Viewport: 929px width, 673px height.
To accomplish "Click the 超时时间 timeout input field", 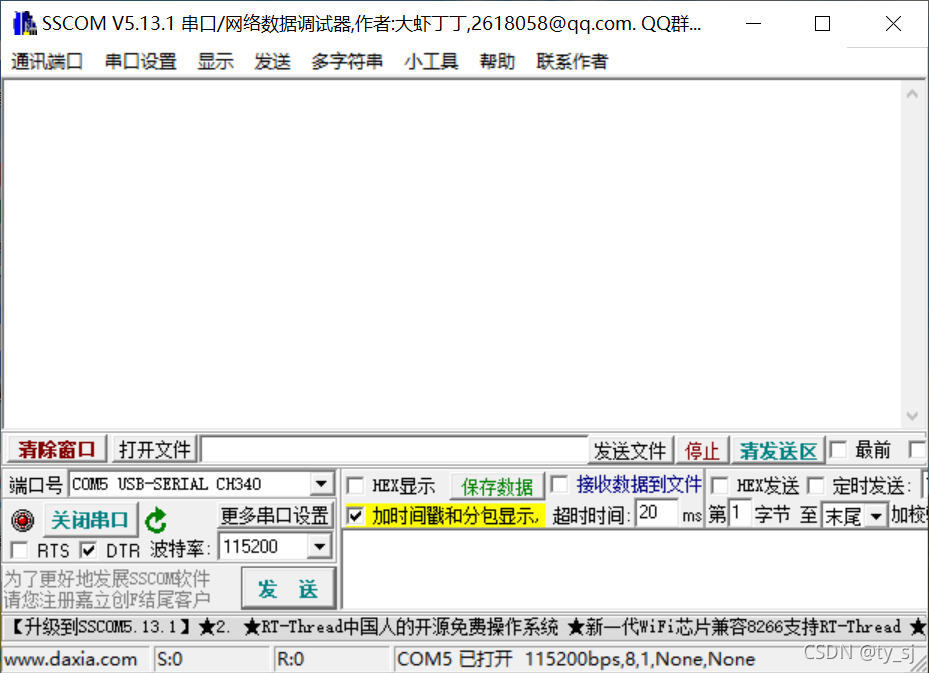I will pyautogui.click(x=655, y=515).
